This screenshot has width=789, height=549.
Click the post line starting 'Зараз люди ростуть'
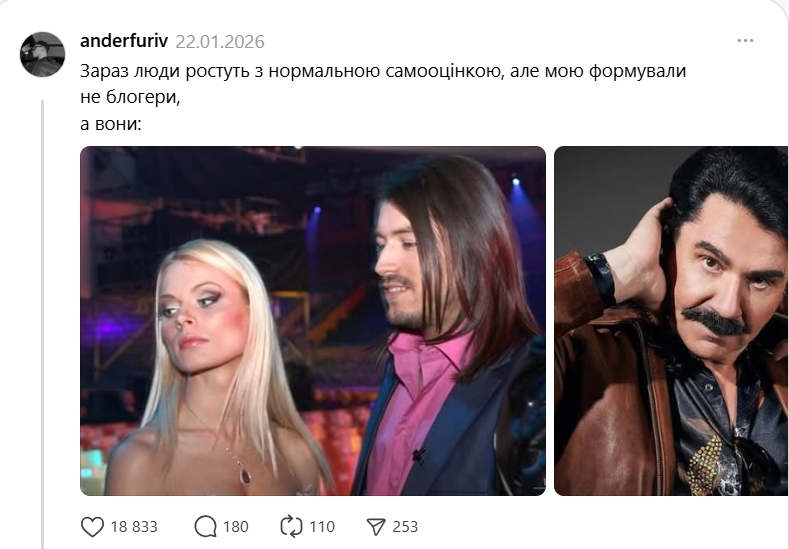(383, 71)
